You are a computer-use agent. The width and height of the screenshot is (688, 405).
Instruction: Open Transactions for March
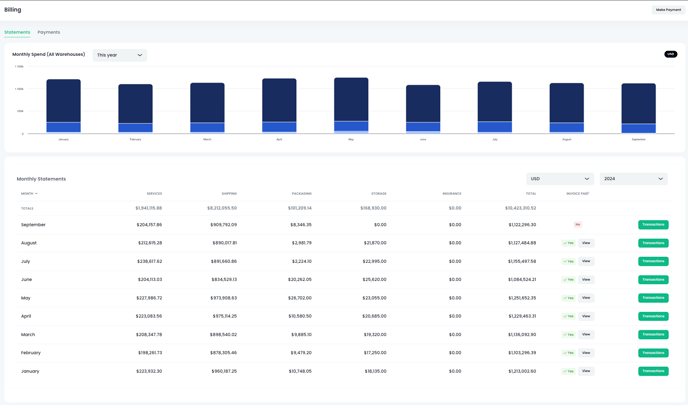click(653, 335)
